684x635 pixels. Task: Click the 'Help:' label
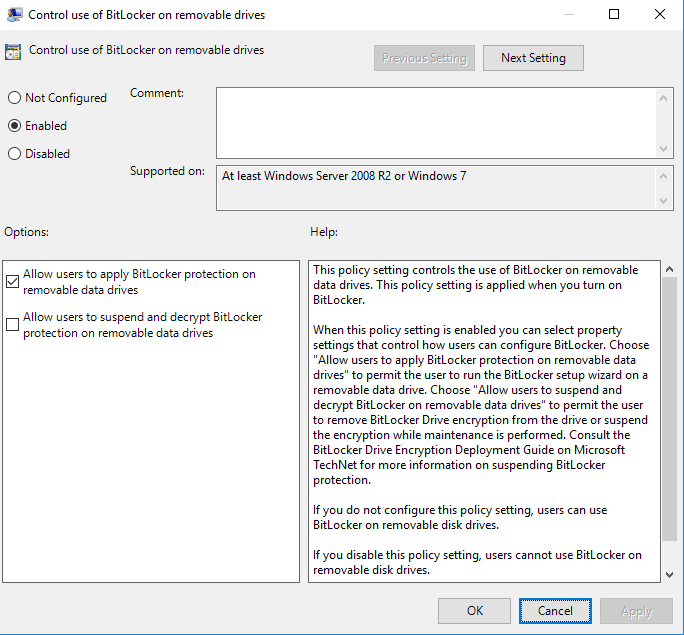pos(324,232)
